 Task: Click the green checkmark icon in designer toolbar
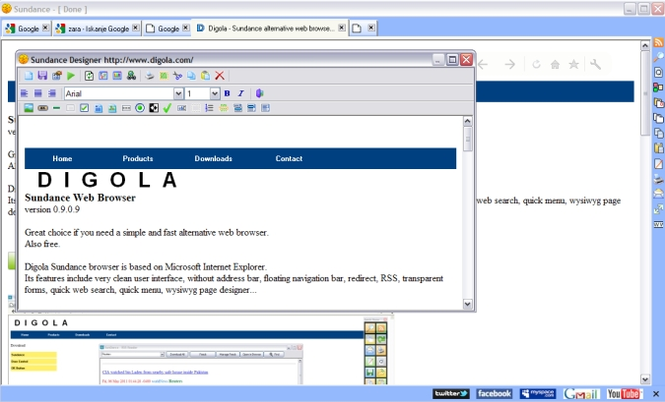(168, 108)
